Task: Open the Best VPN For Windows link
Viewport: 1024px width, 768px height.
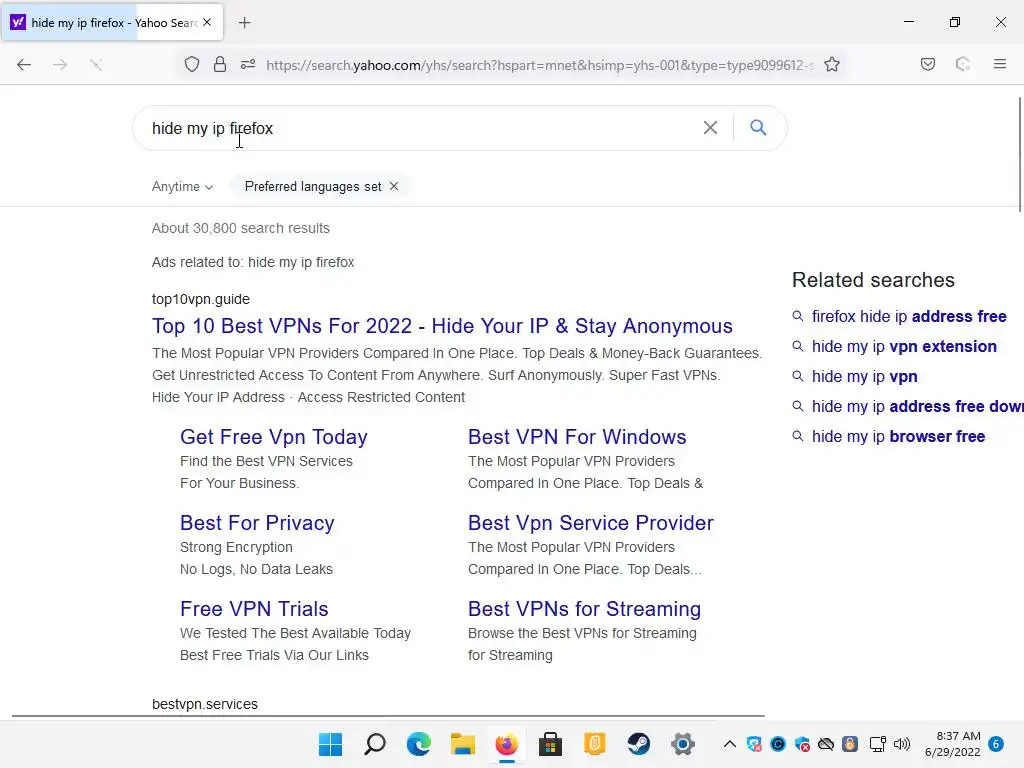Action: [x=577, y=437]
